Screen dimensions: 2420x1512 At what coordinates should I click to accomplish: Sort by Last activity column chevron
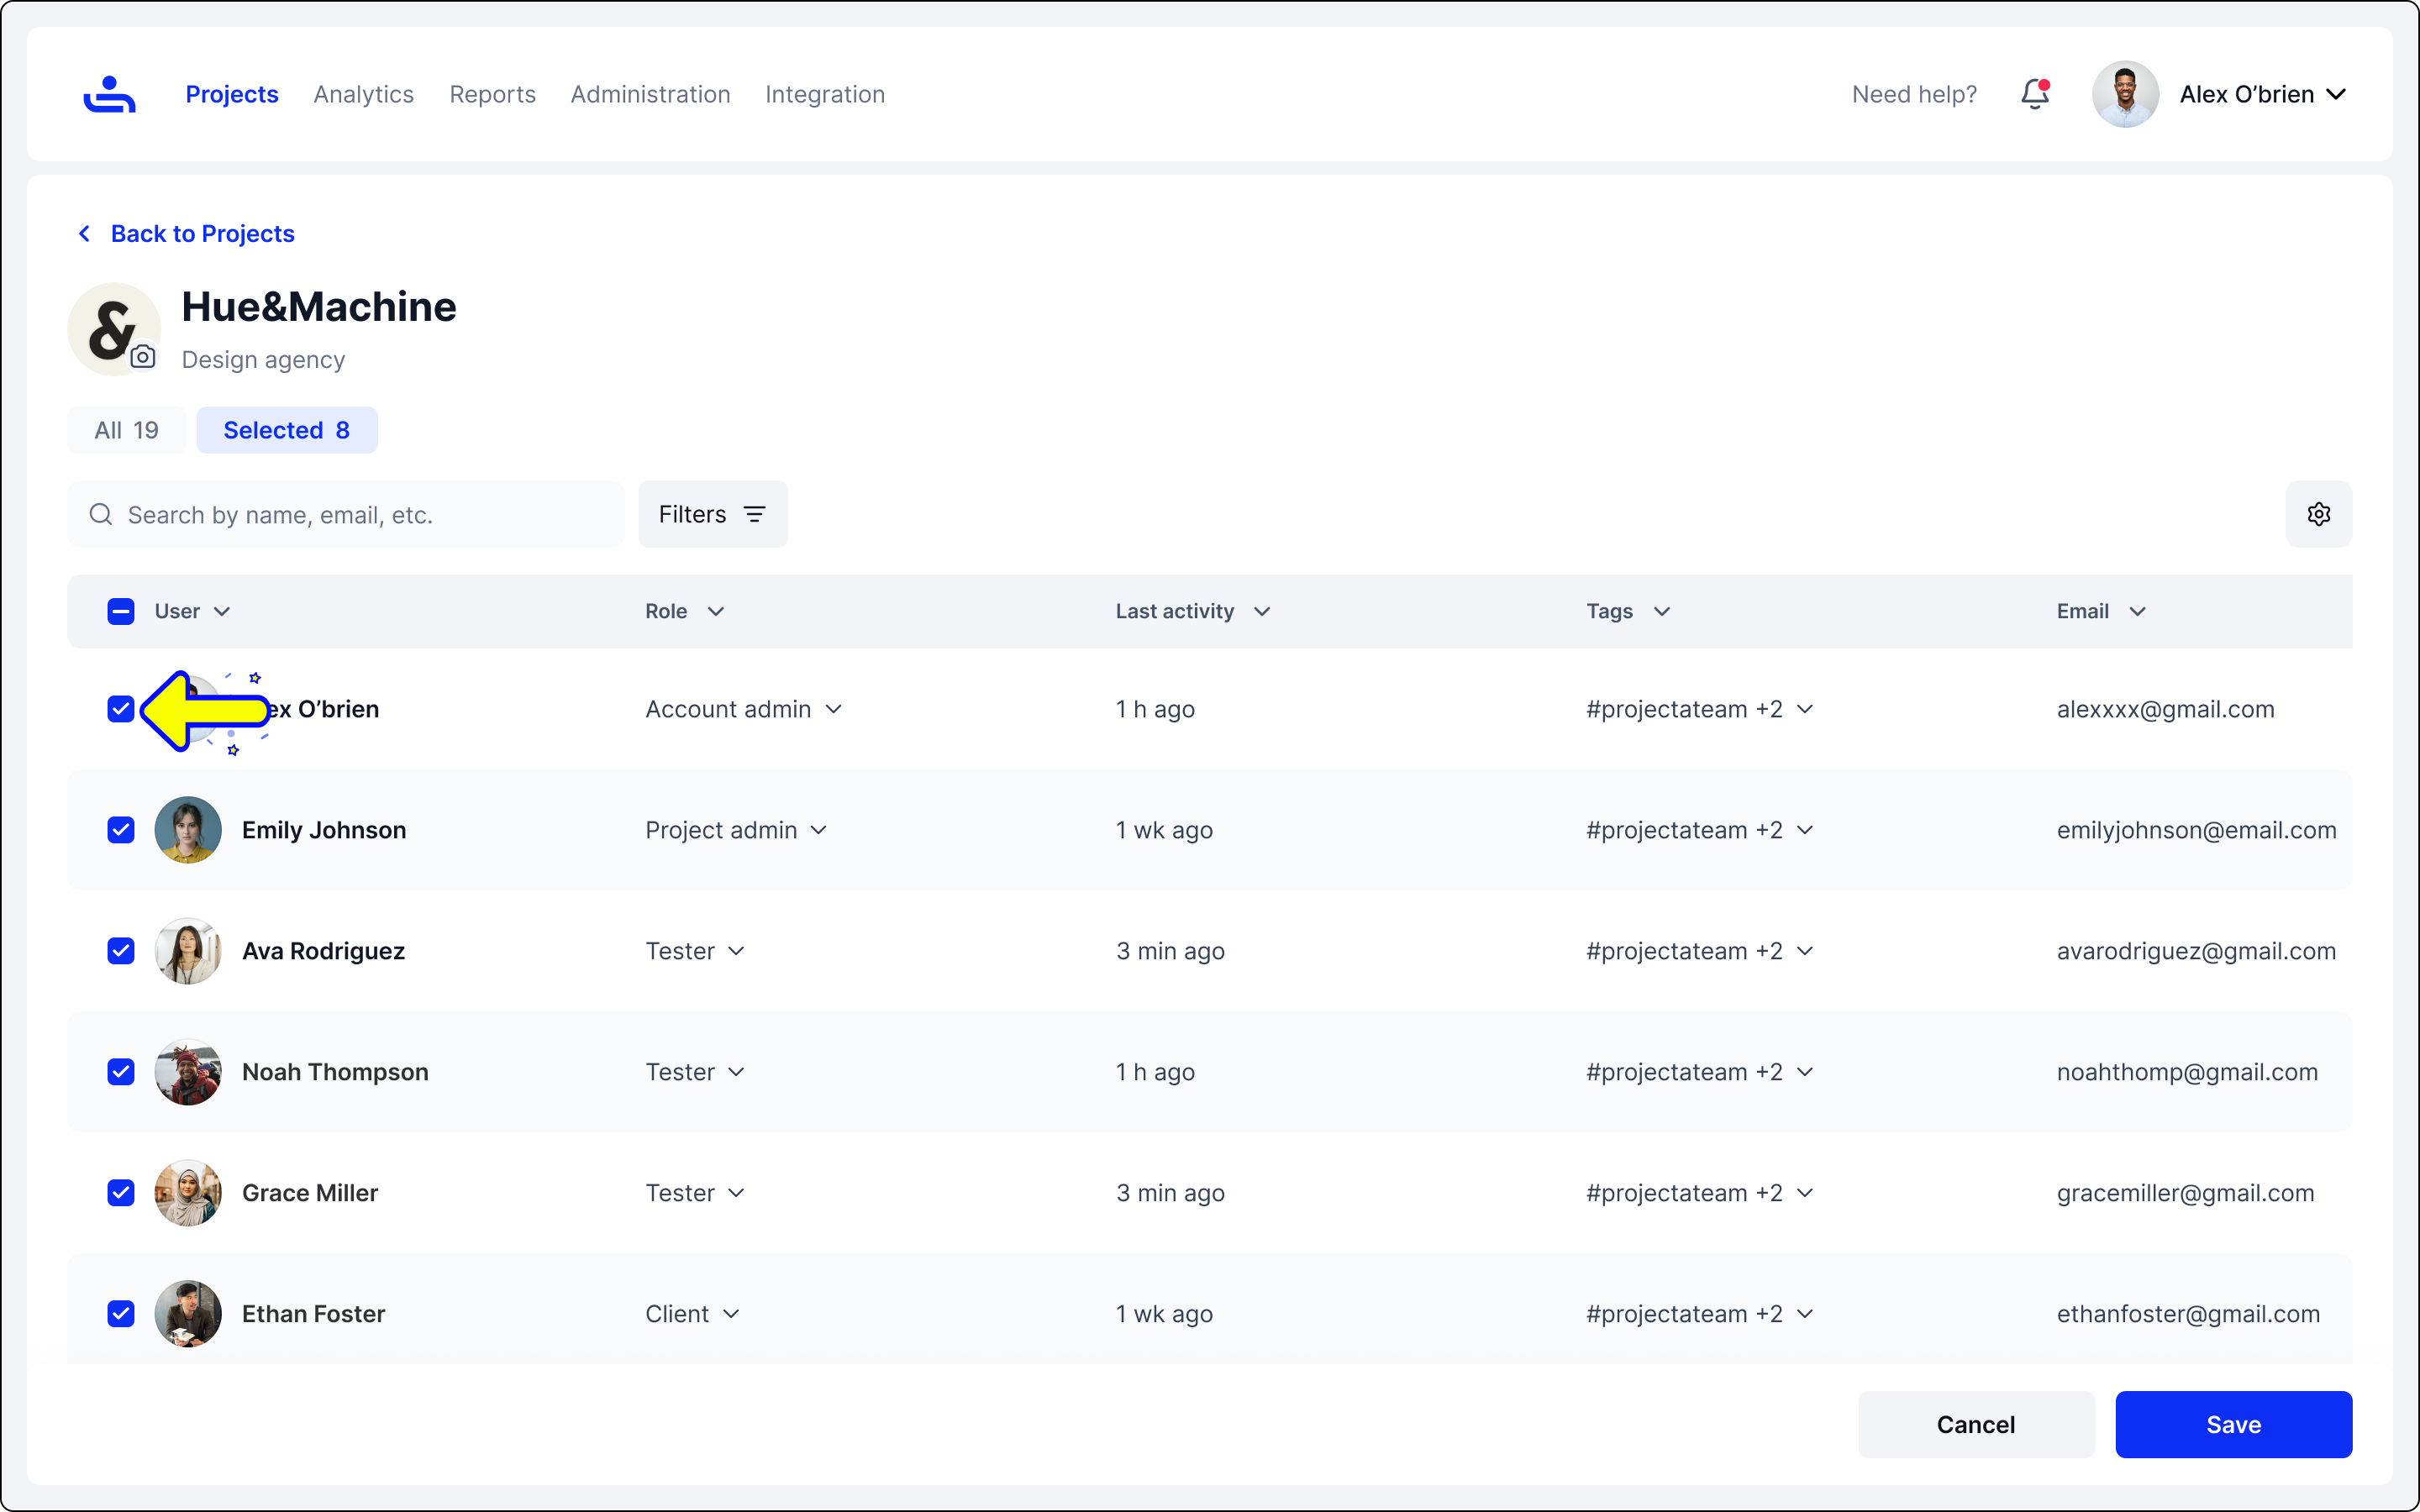click(x=1262, y=611)
